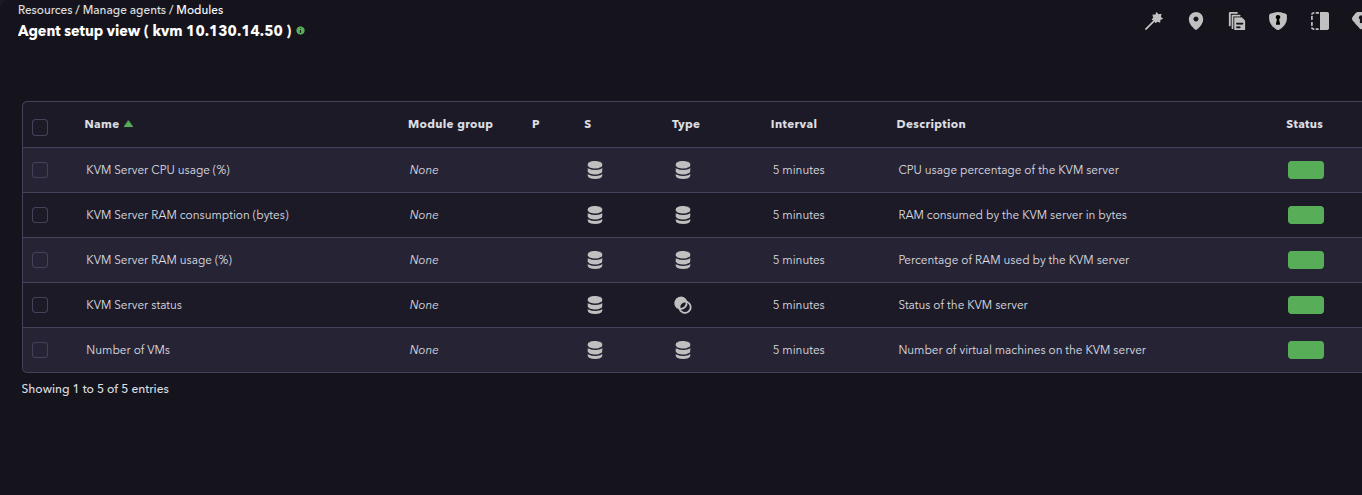Click S column database icon for CPU usage row
The height and width of the screenshot is (495, 1362).
tap(595, 170)
